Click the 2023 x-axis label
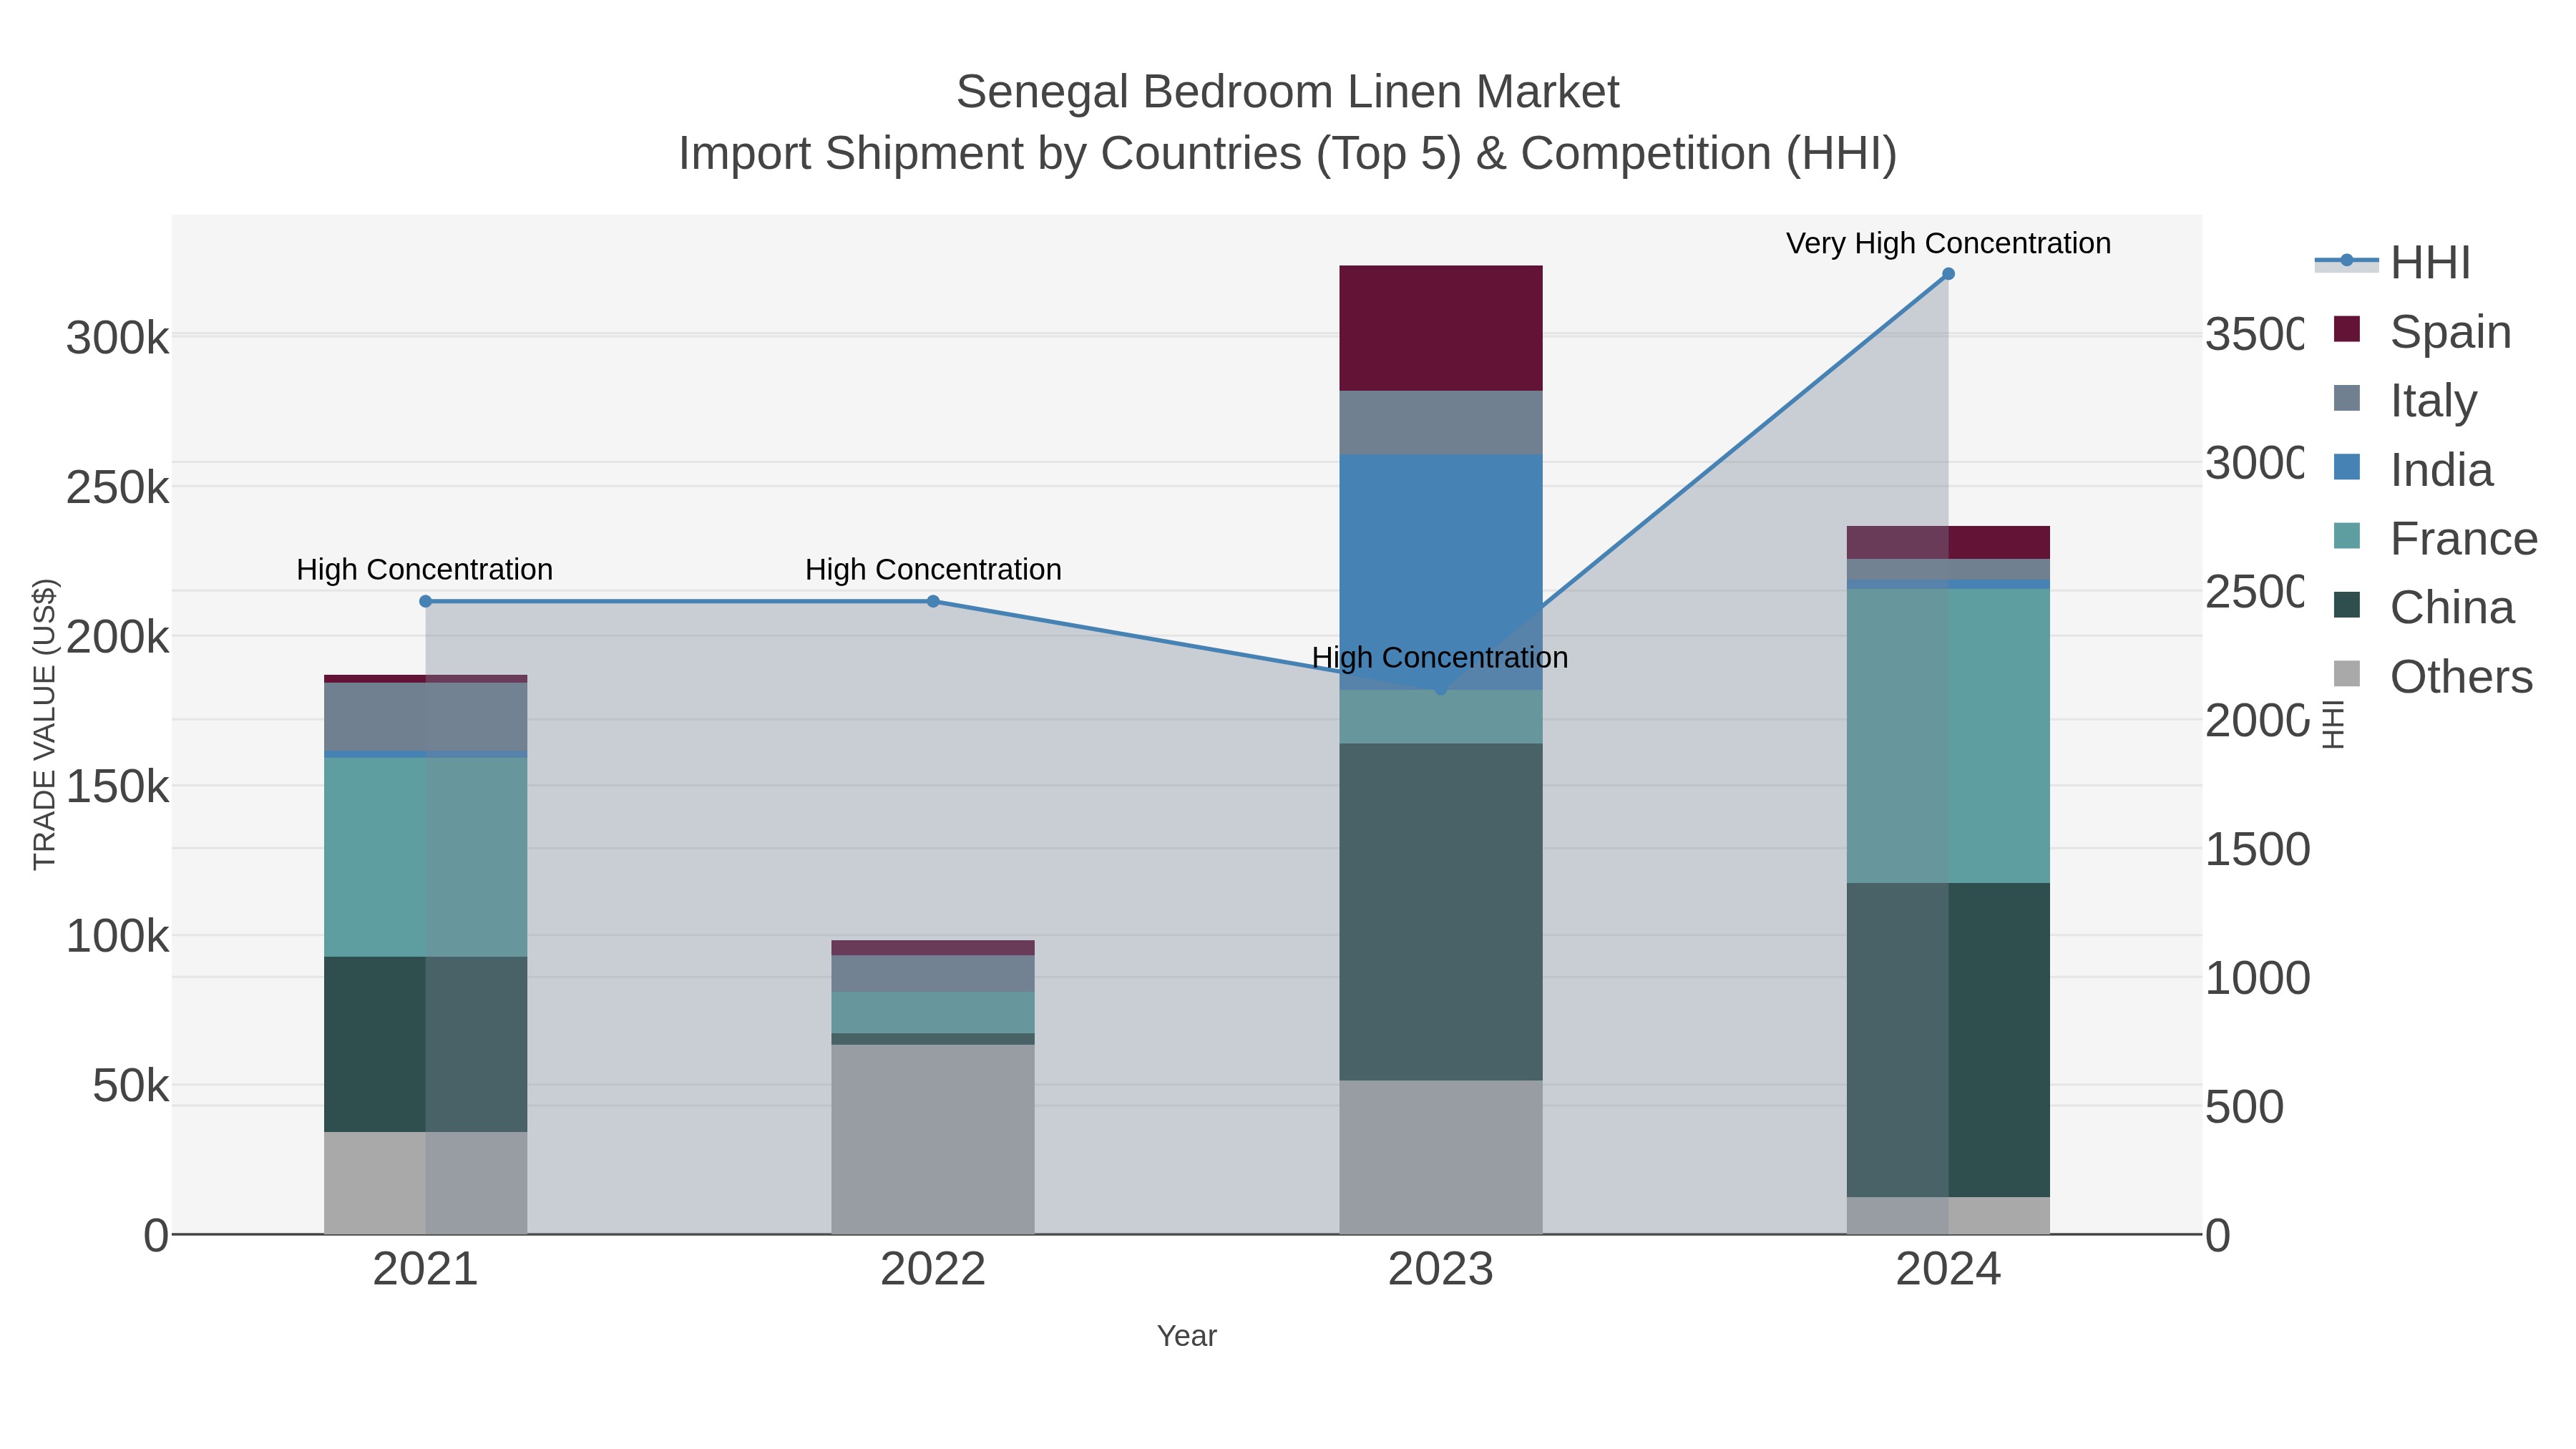 coord(1441,1269)
